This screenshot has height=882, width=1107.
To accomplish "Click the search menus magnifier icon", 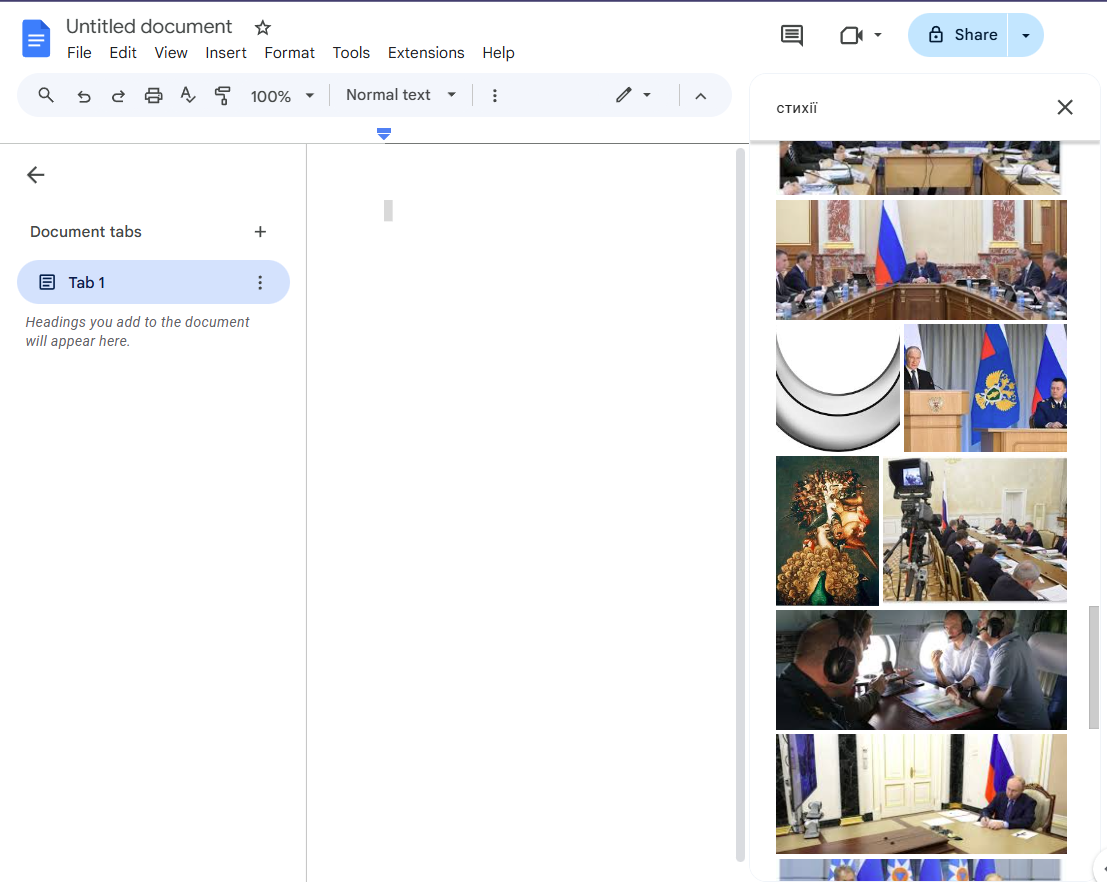I will point(46,95).
